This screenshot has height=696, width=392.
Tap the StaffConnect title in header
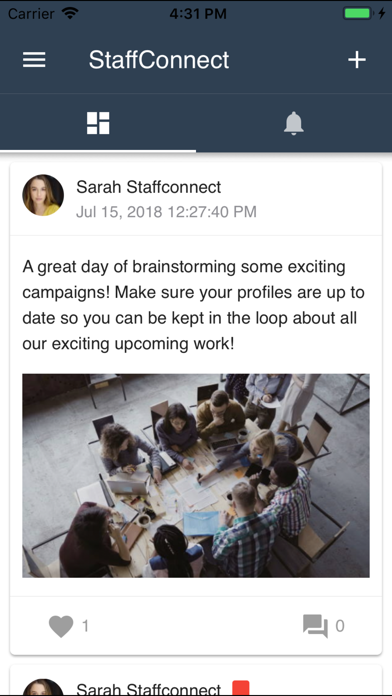[x=159, y=59]
